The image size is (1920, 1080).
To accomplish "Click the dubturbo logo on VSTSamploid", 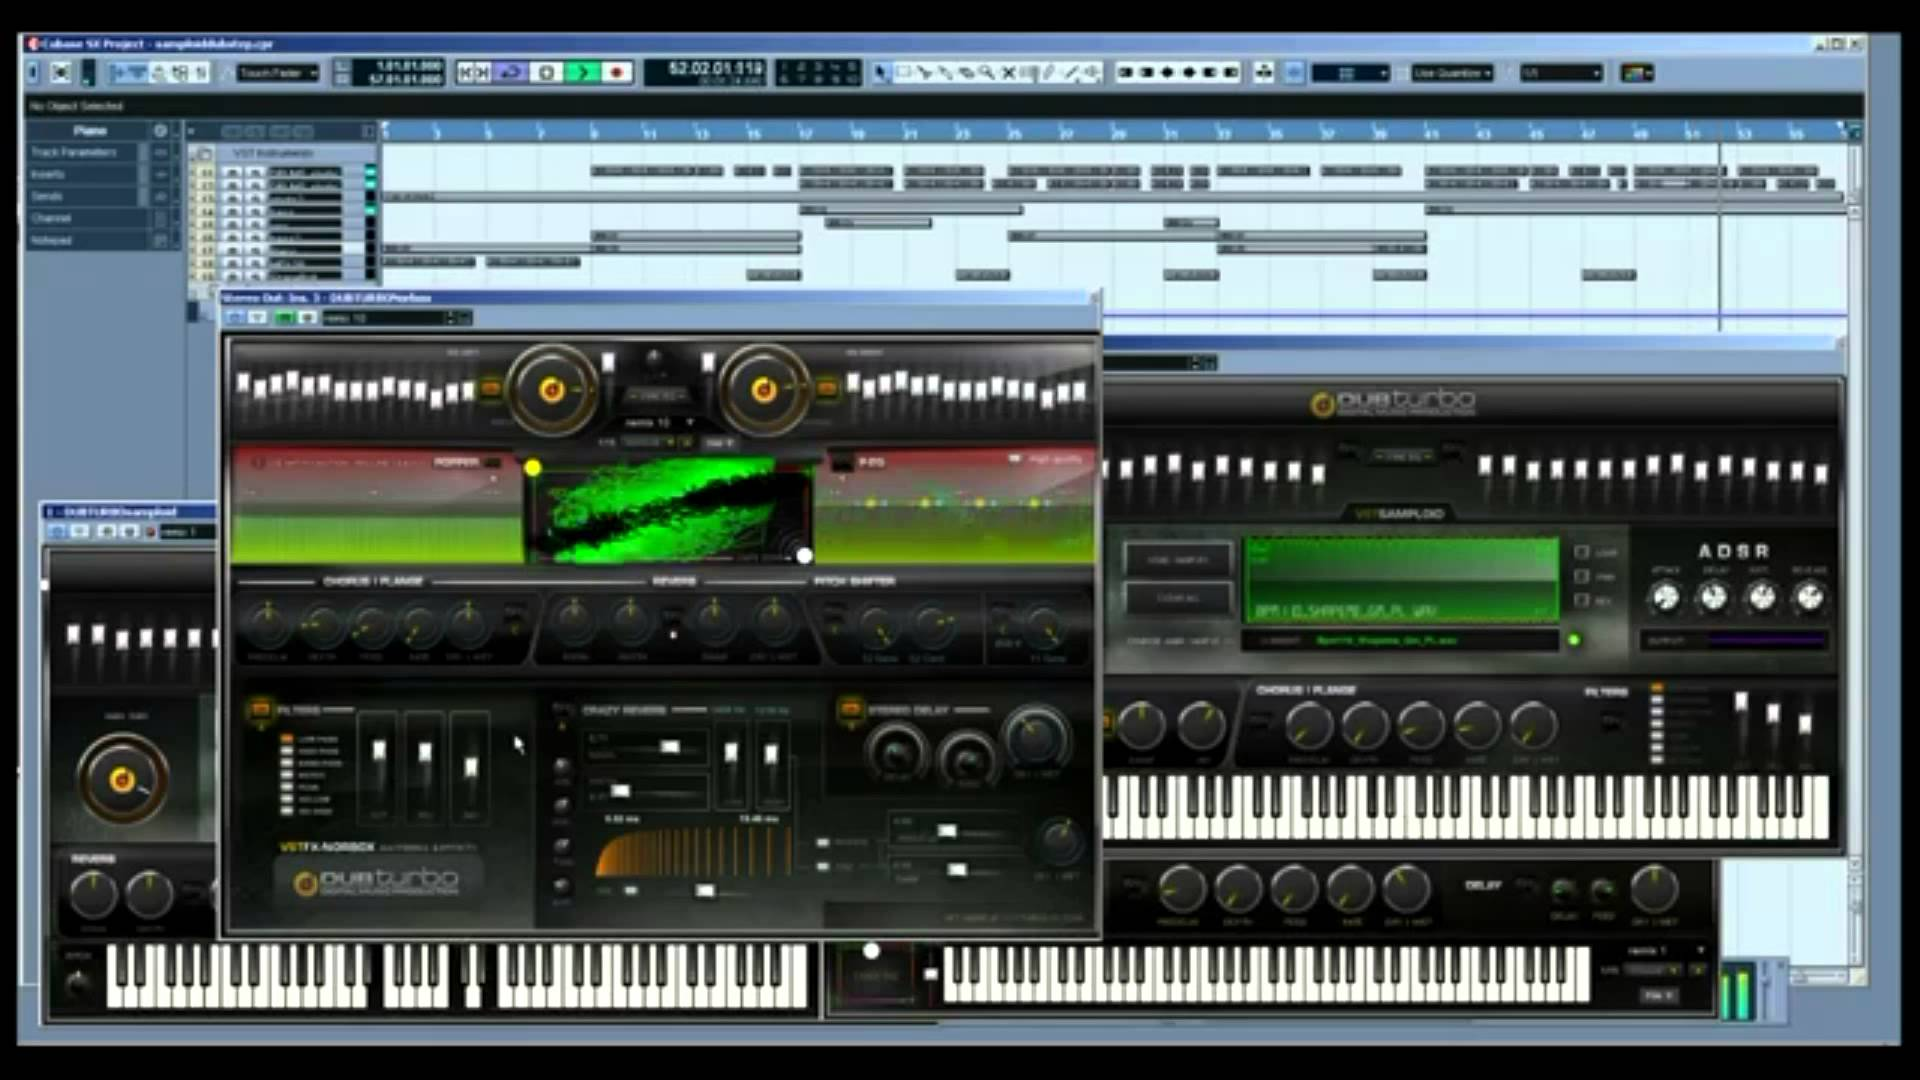I will point(1393,402).
